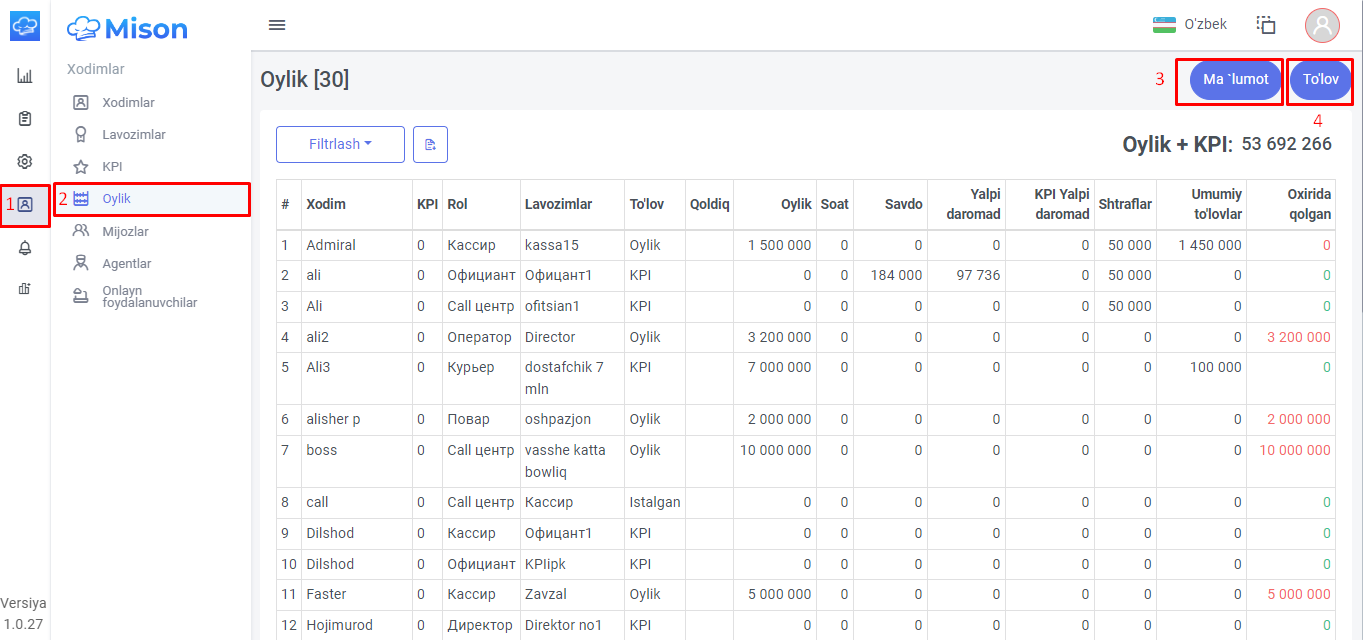The width and height of the screenshot is (1363, 640).
Task: Expand the Filtrlash dropdown
Action: 340,145
